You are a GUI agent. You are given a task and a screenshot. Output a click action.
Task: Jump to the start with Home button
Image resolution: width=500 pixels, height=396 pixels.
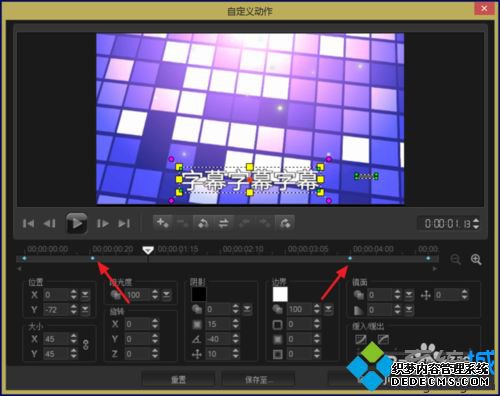(28, 223)
